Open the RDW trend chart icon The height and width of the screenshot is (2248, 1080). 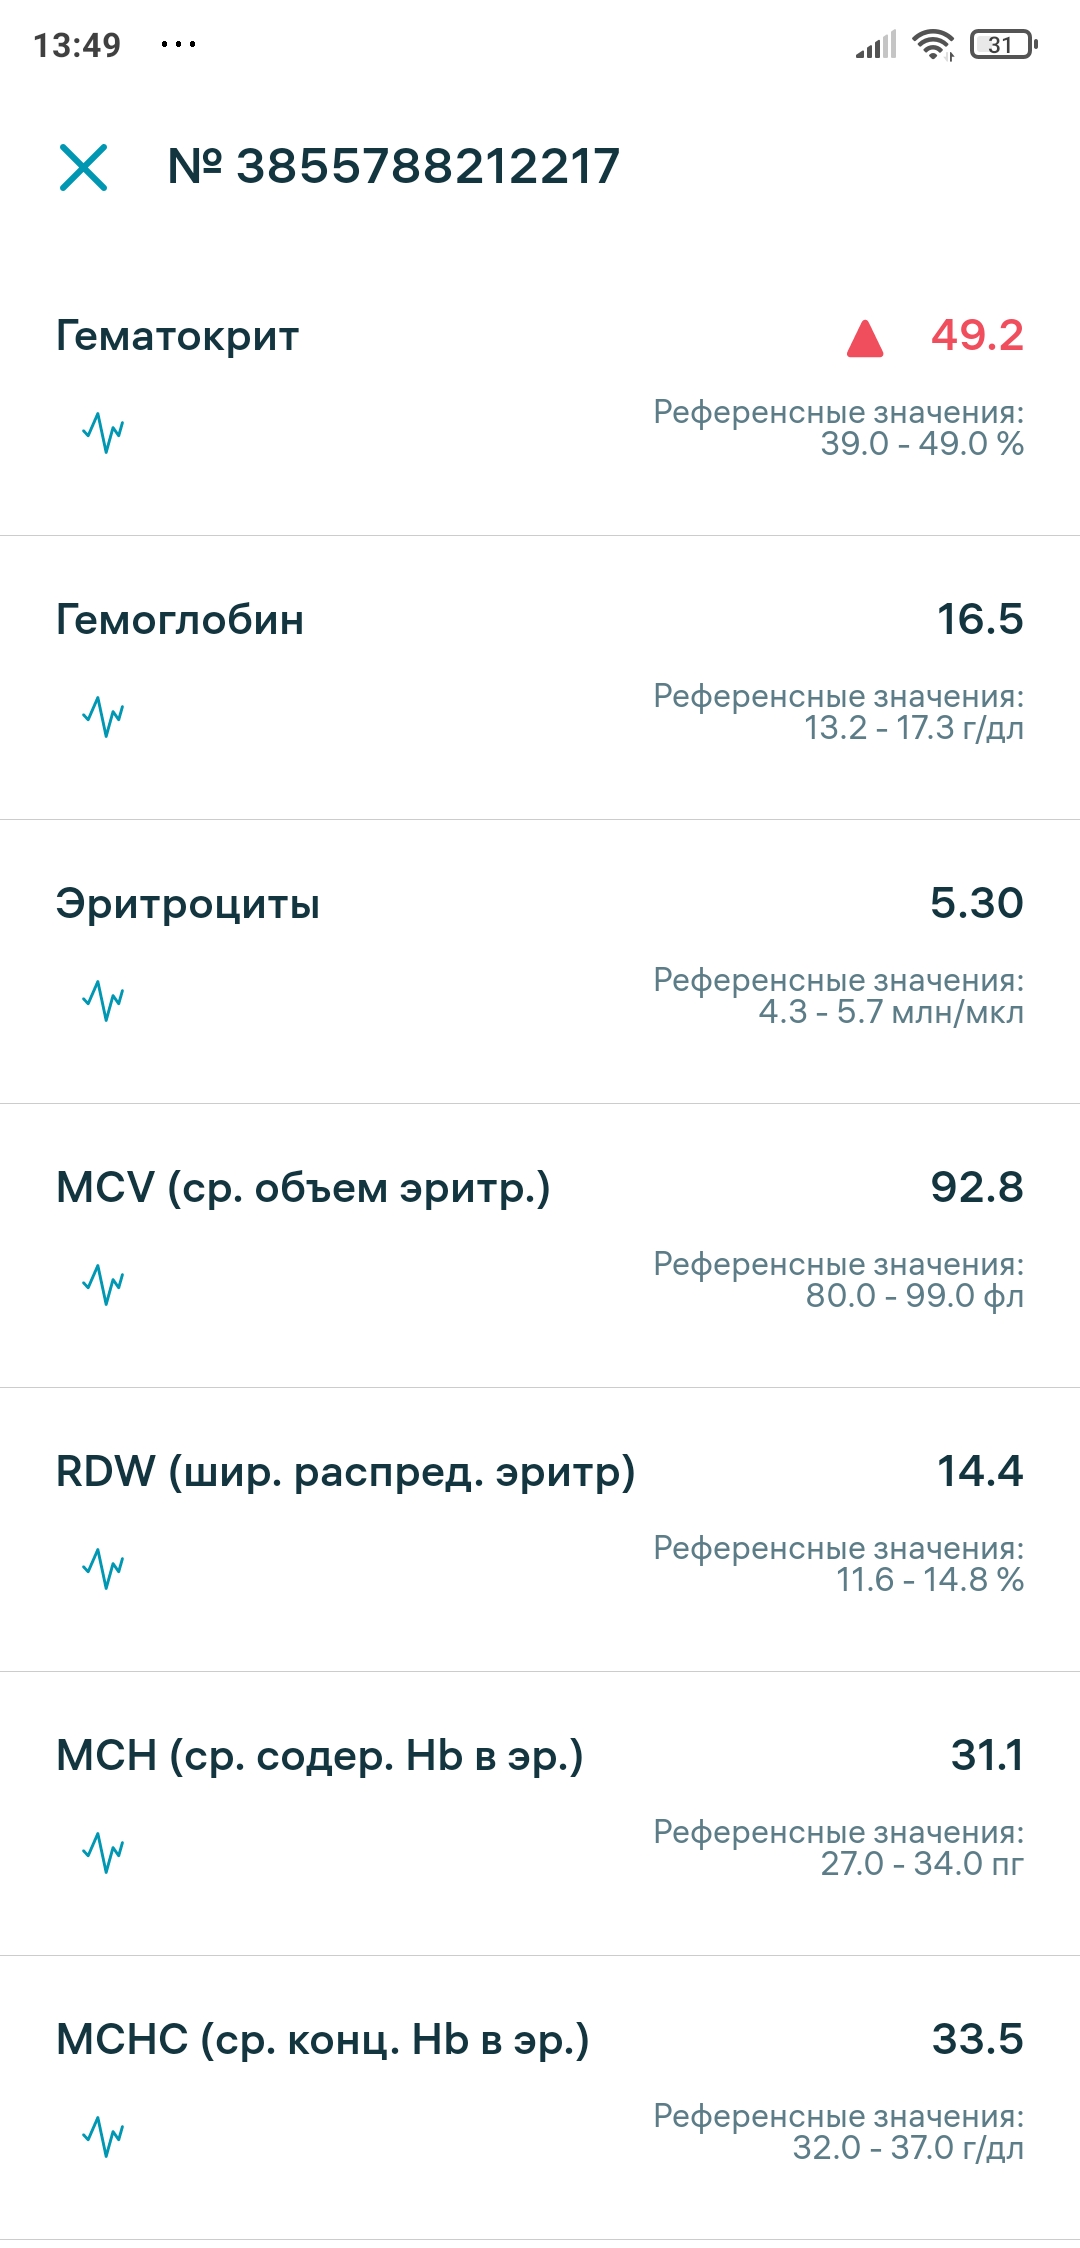click(103, 1568)
